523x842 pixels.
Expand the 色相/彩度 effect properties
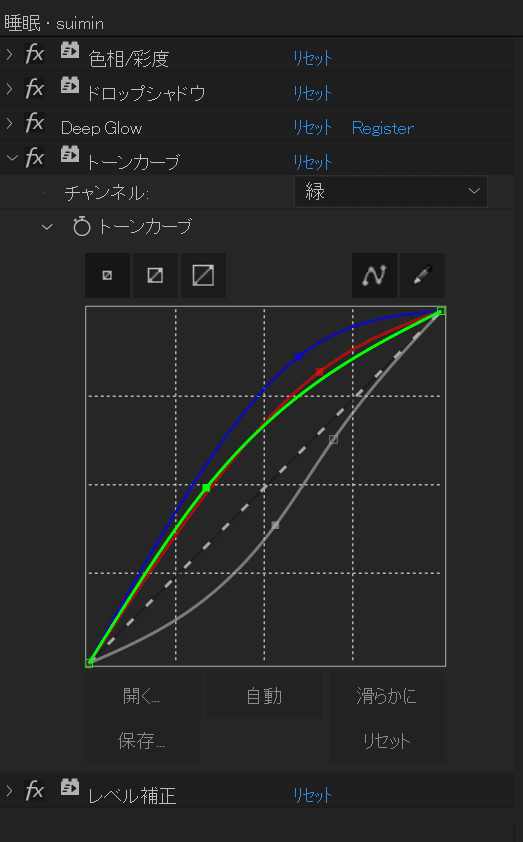point(10,54)
